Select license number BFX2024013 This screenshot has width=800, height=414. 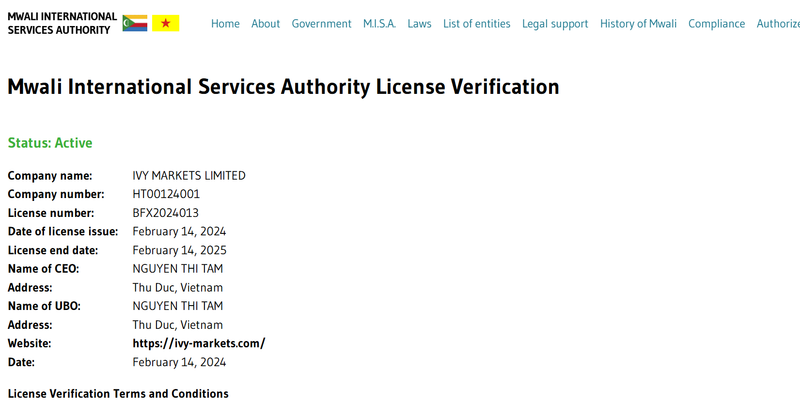(x=165, y=213)
